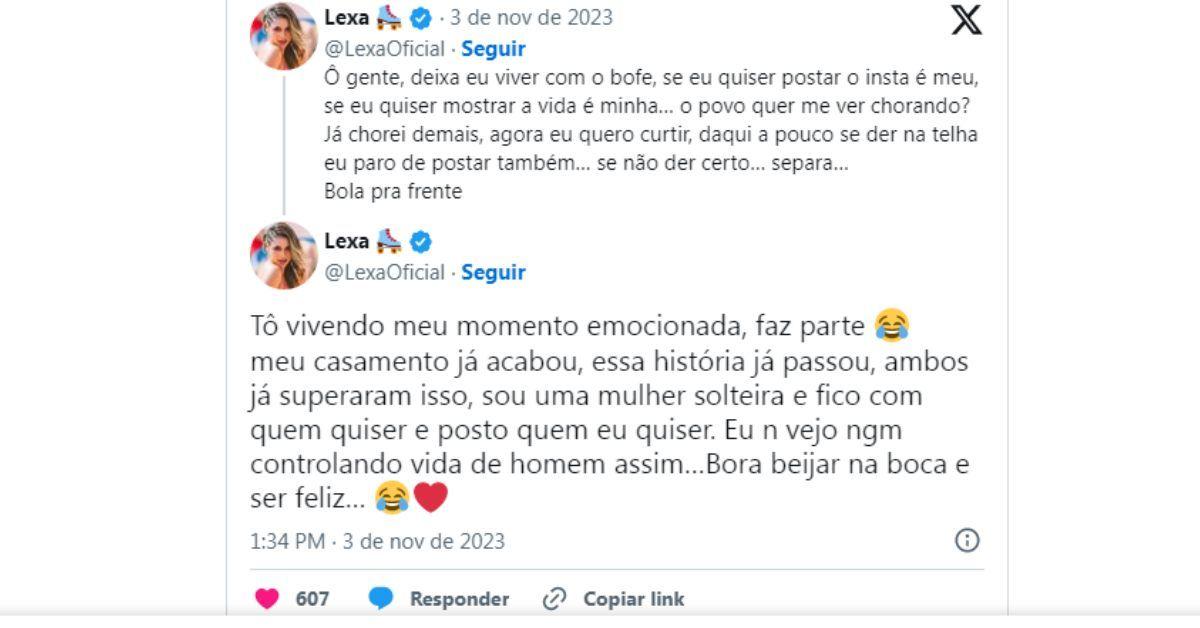Open the Lexa display name in the top tweet
This screenshot has width=1200, height=628.
[347, 18]
